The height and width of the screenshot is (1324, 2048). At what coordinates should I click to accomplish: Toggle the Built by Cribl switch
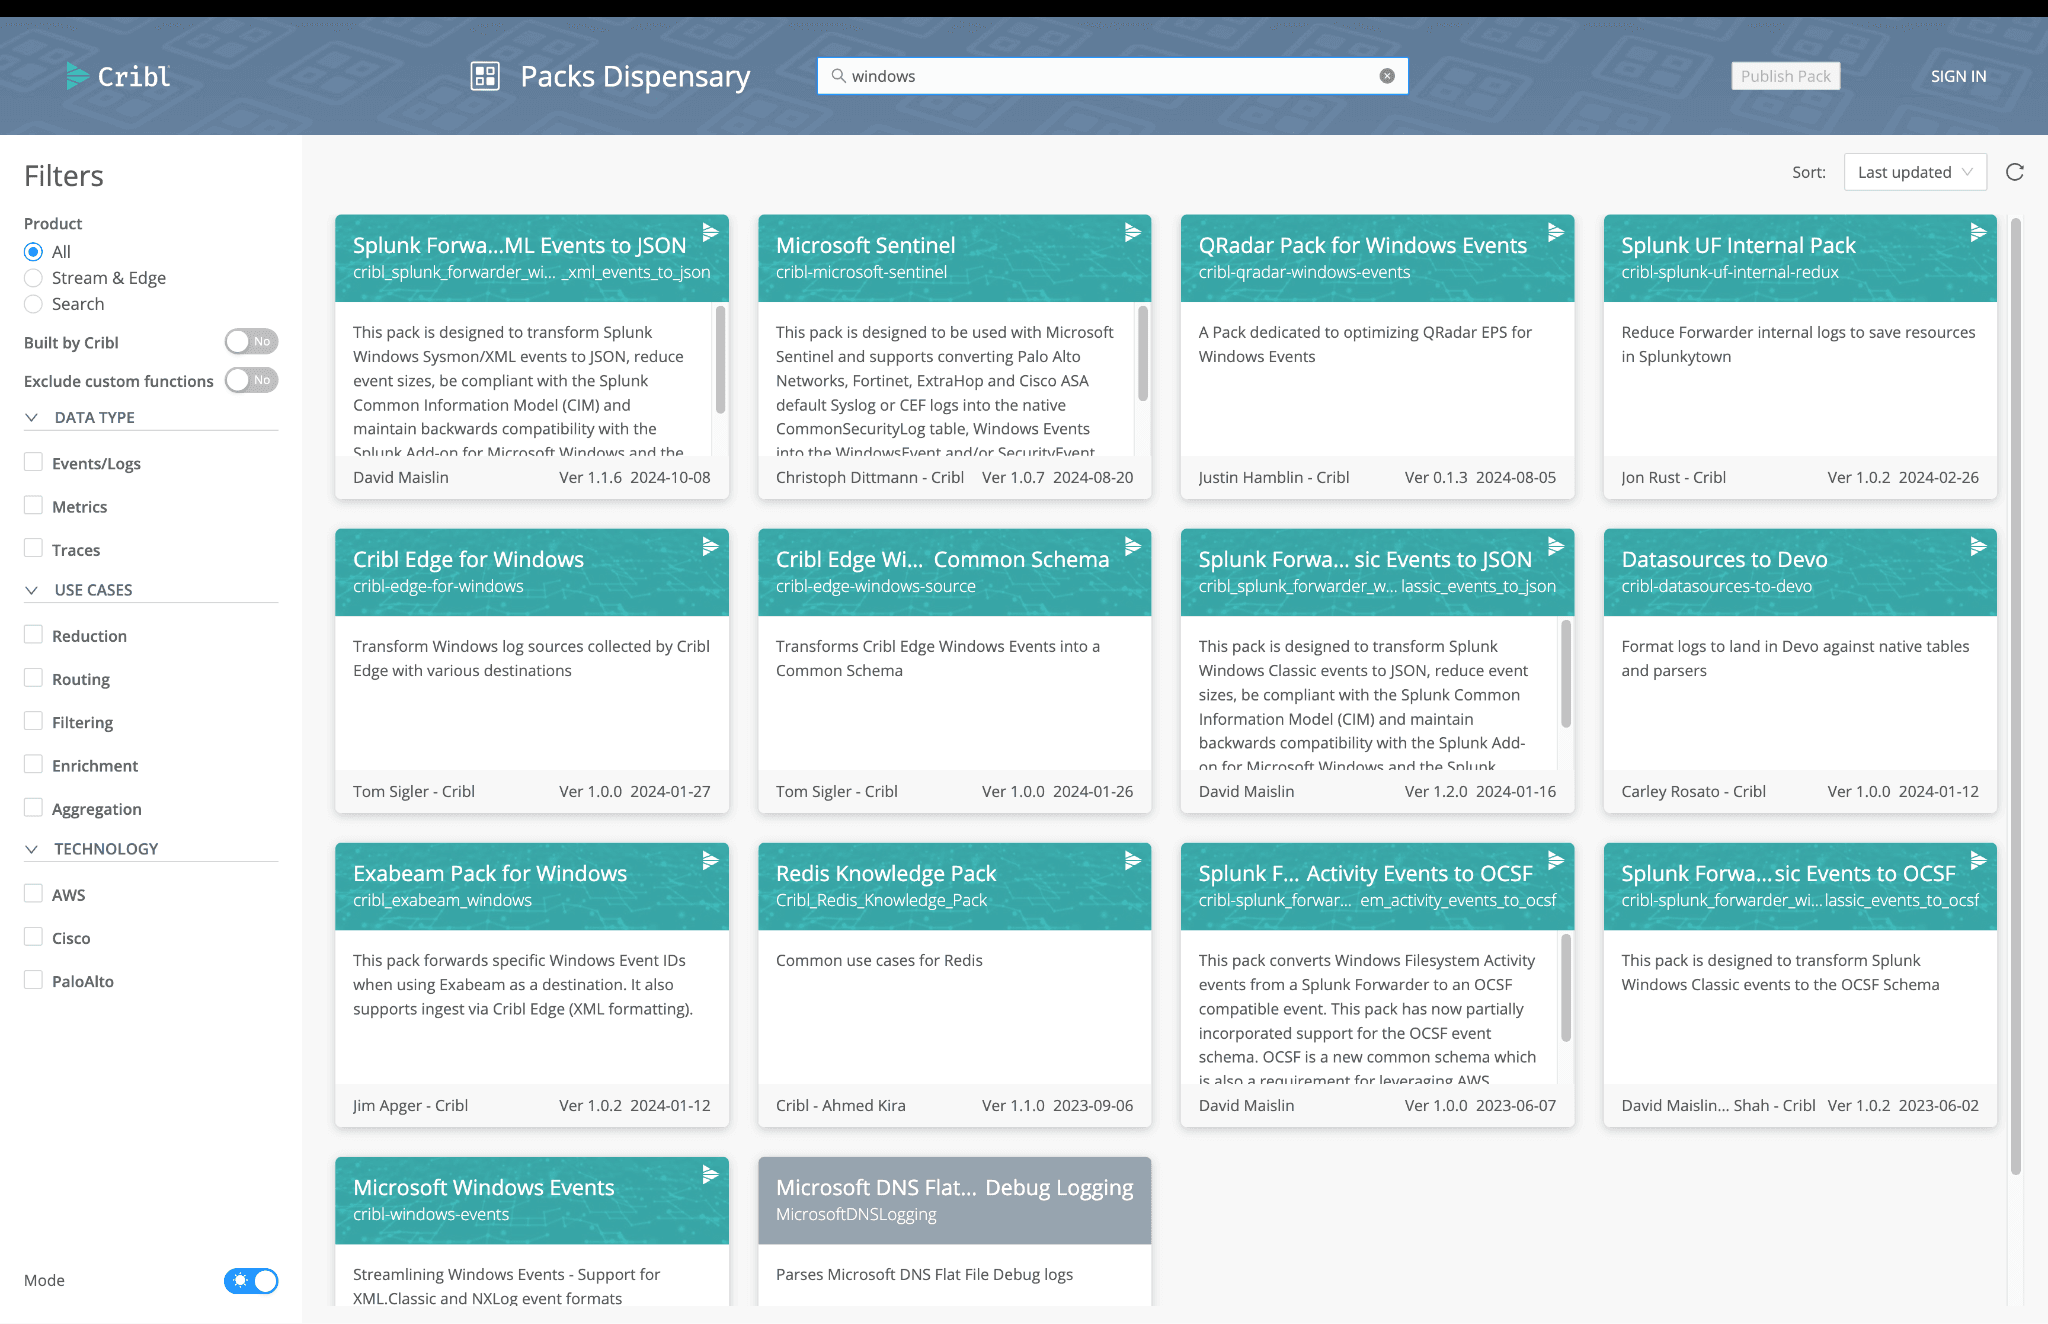pos(251,342)
